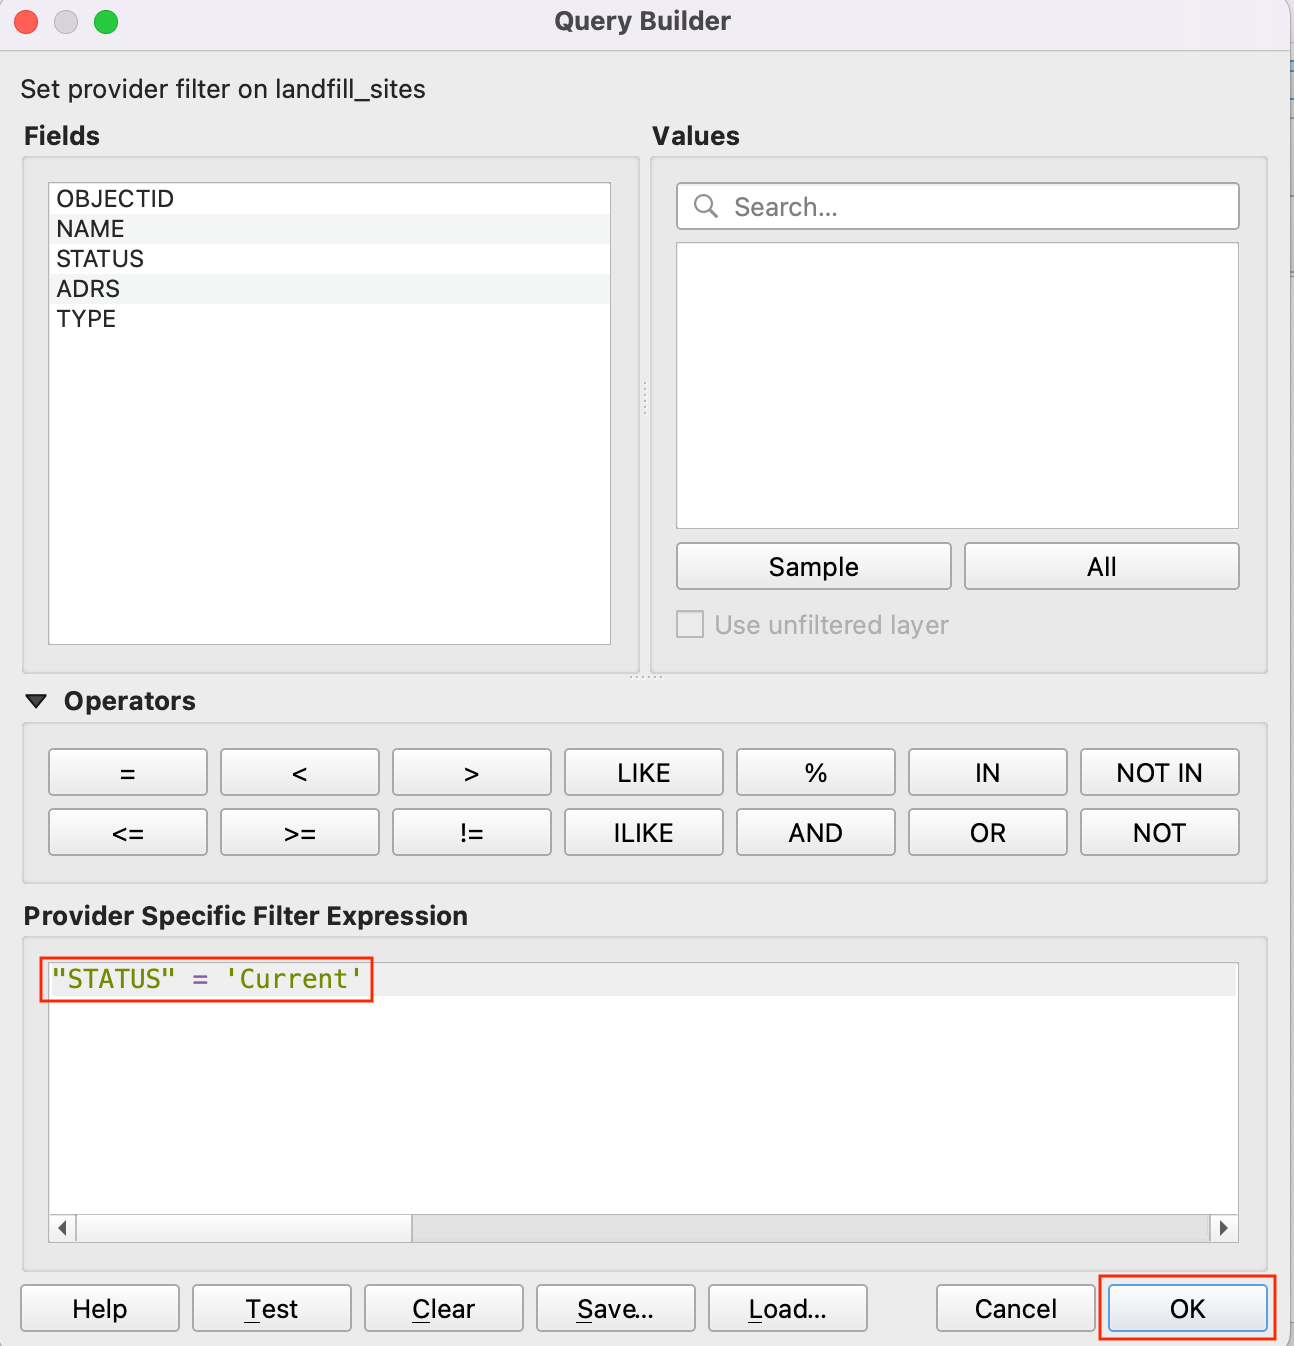Click the left arrow of expression scrollbar
The image size is (1294, 1346).
(63, 1228)
